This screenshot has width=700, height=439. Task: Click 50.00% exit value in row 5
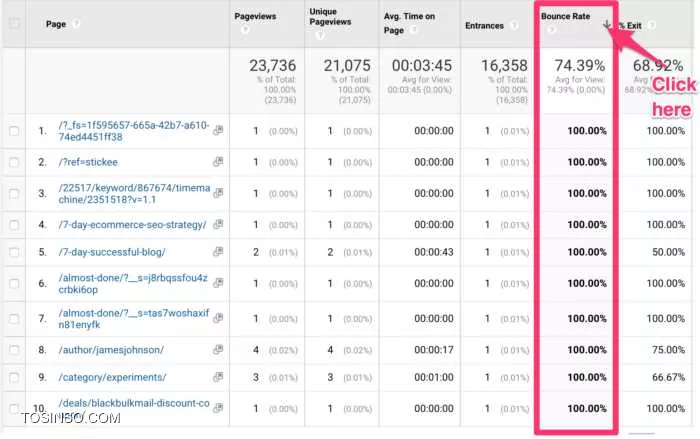coord(668,252)
